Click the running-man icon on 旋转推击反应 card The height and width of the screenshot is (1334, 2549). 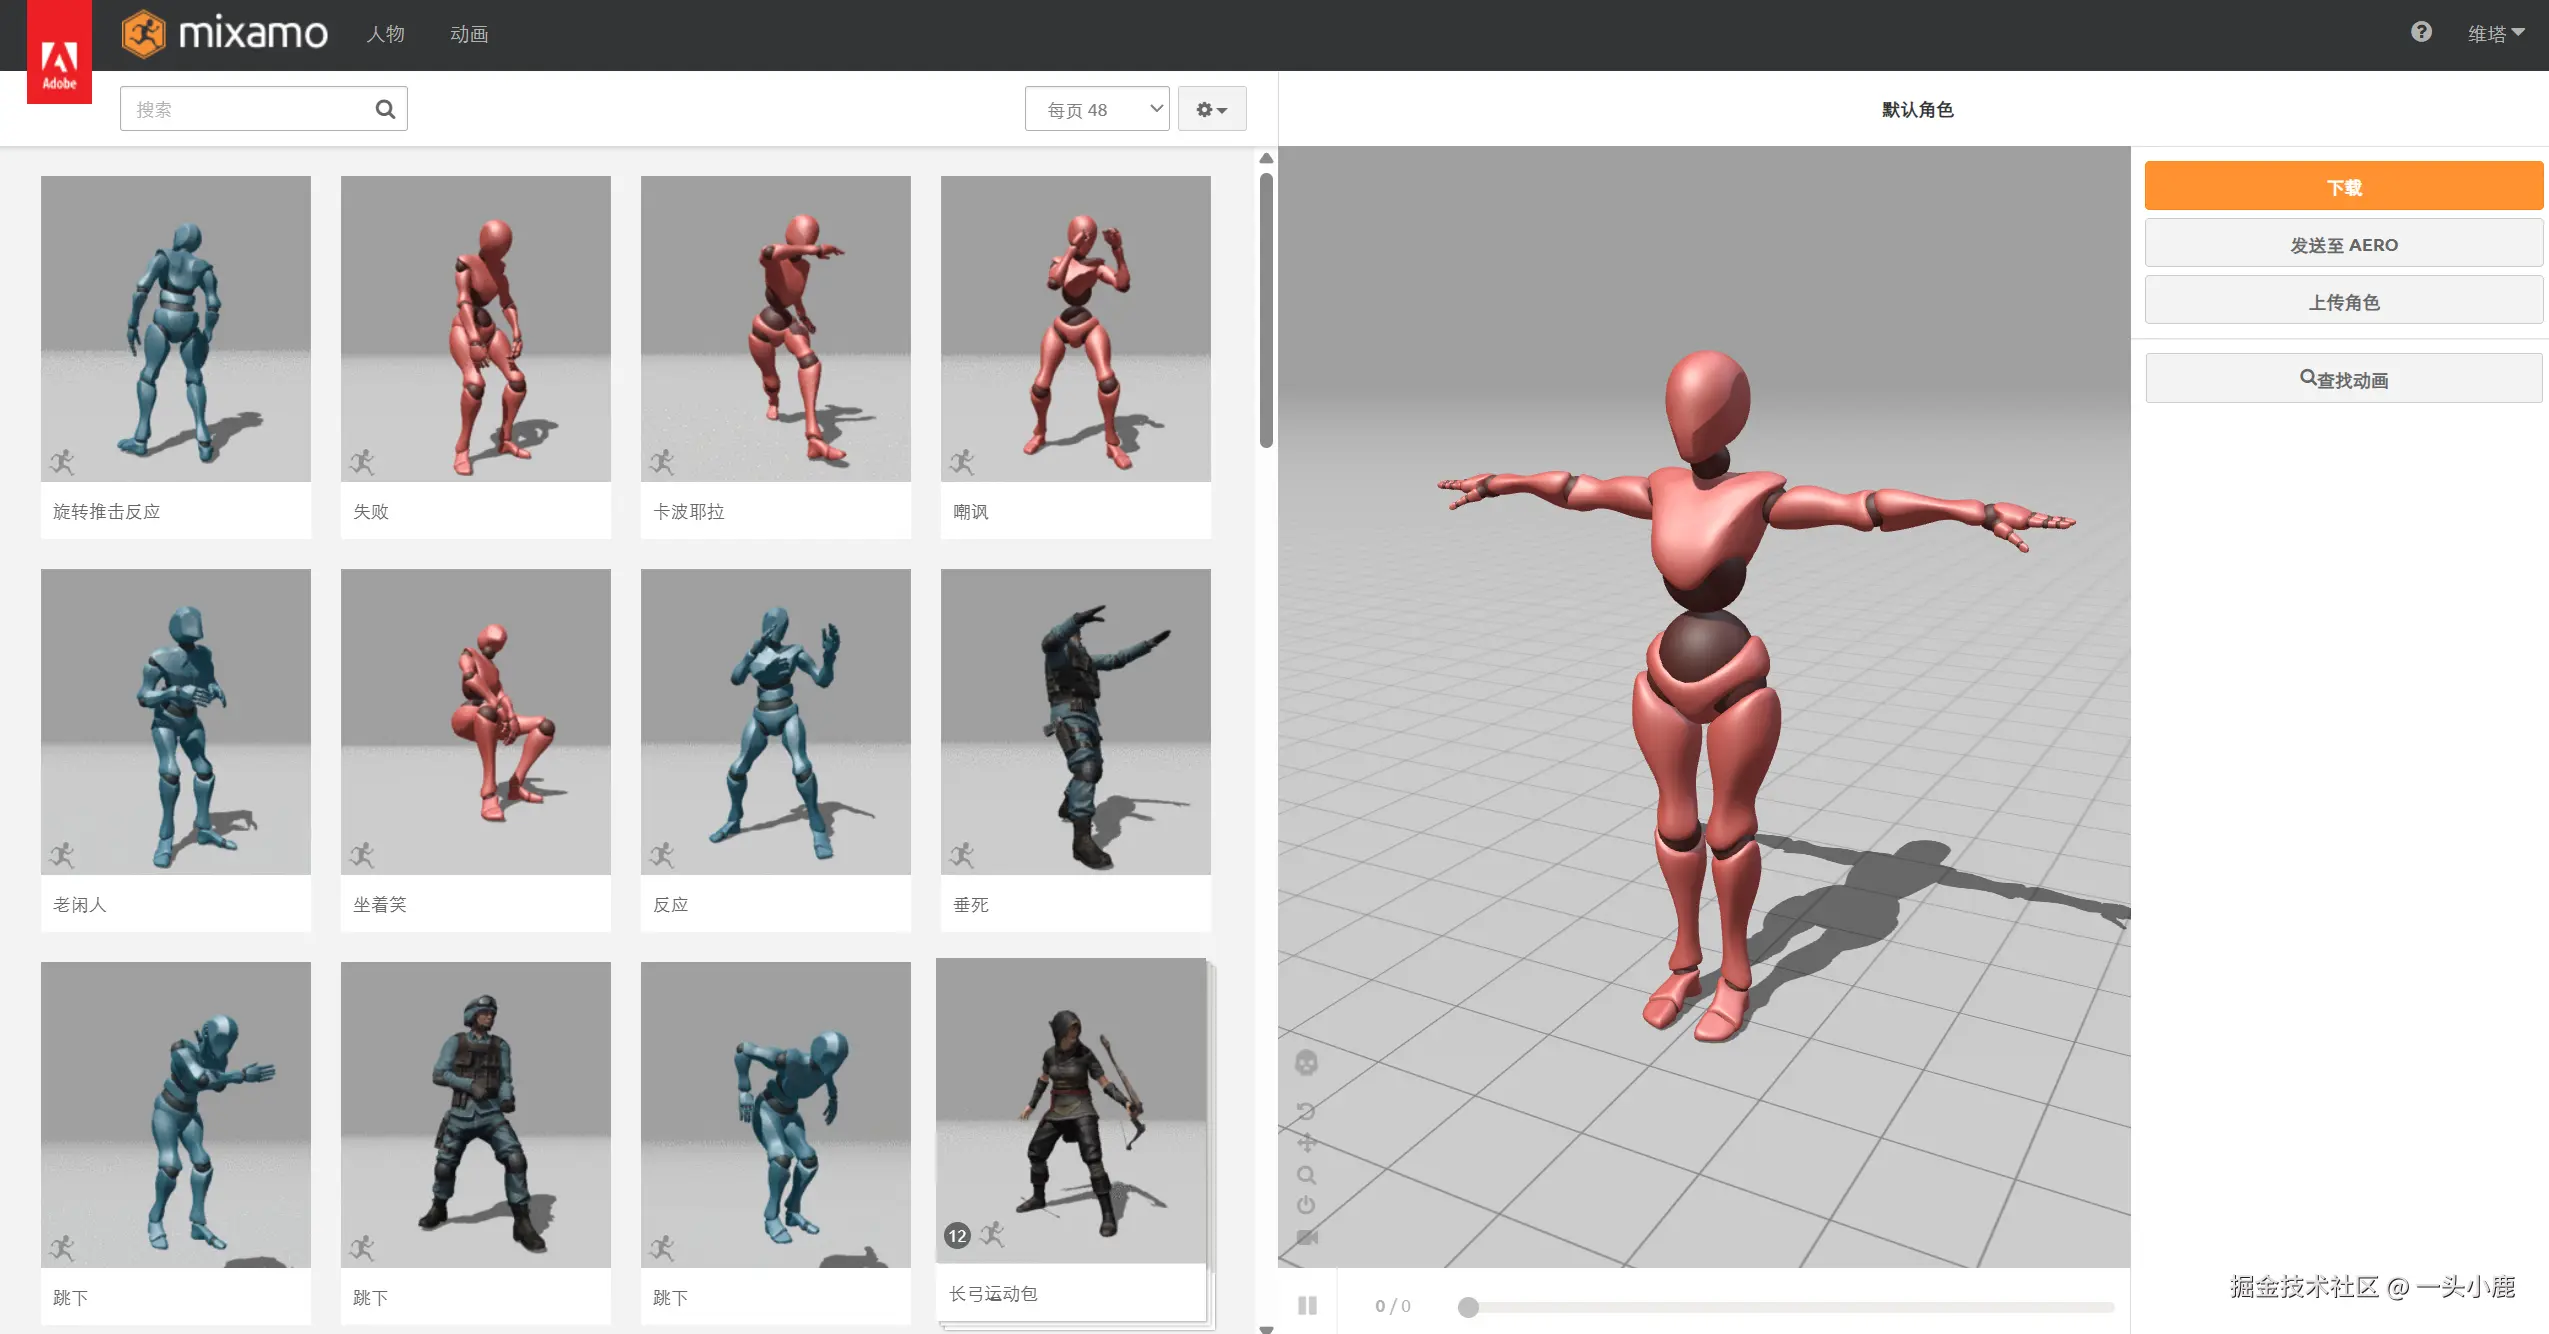(62, 461)
